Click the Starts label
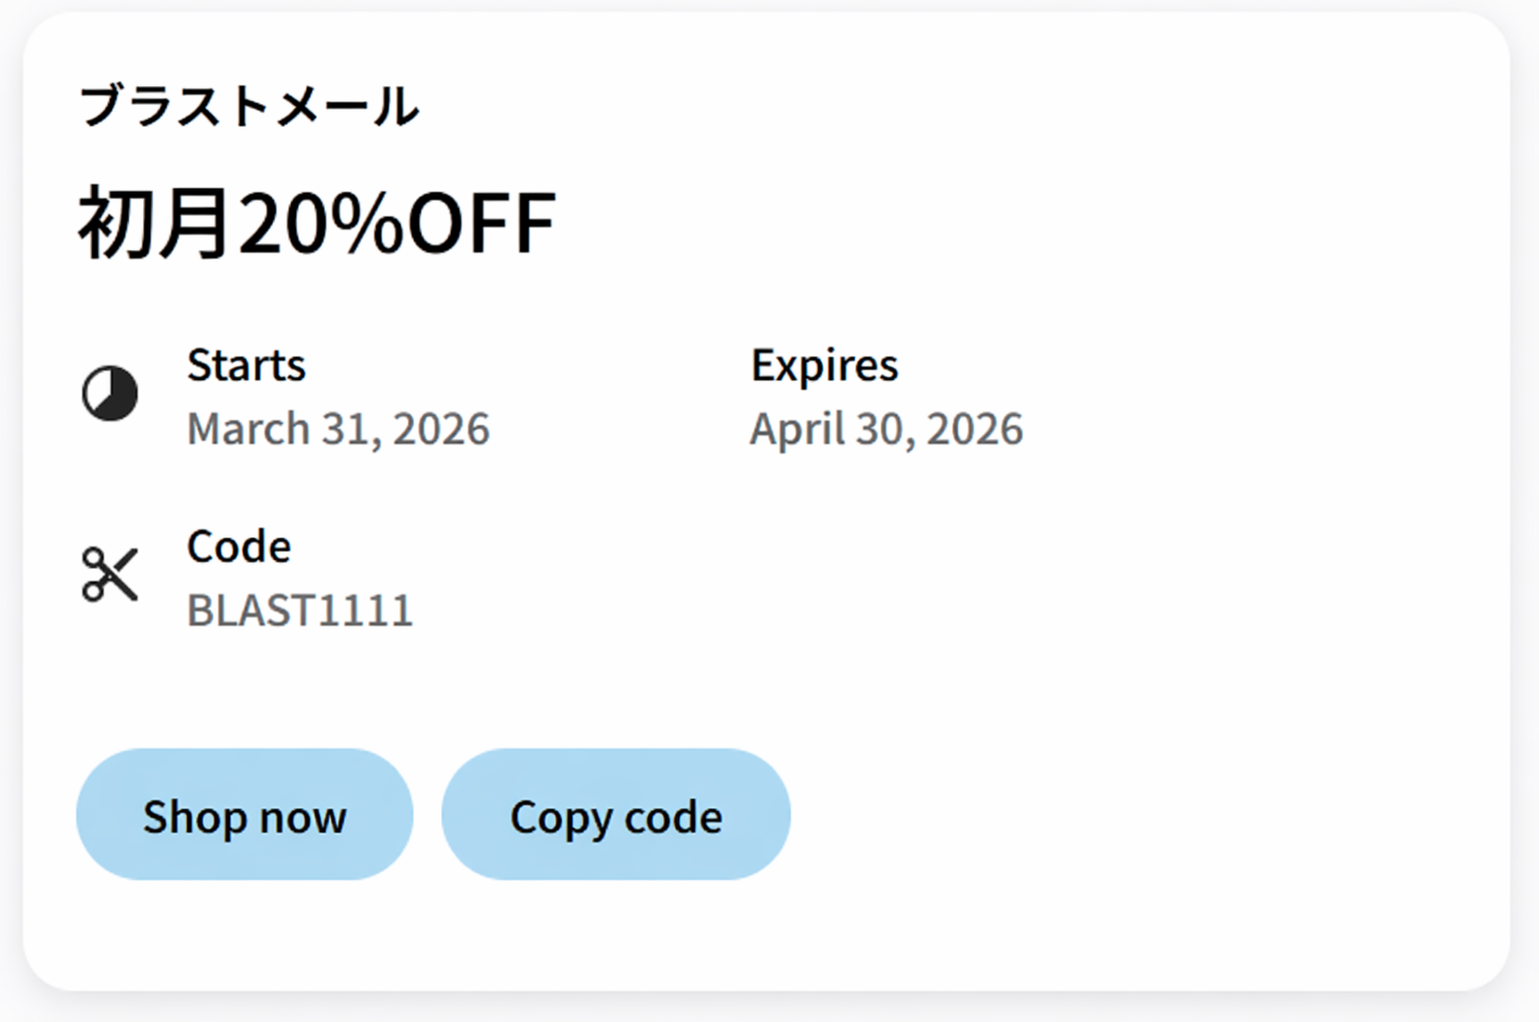1539x1022 pixels. click(x=246, y=365)
